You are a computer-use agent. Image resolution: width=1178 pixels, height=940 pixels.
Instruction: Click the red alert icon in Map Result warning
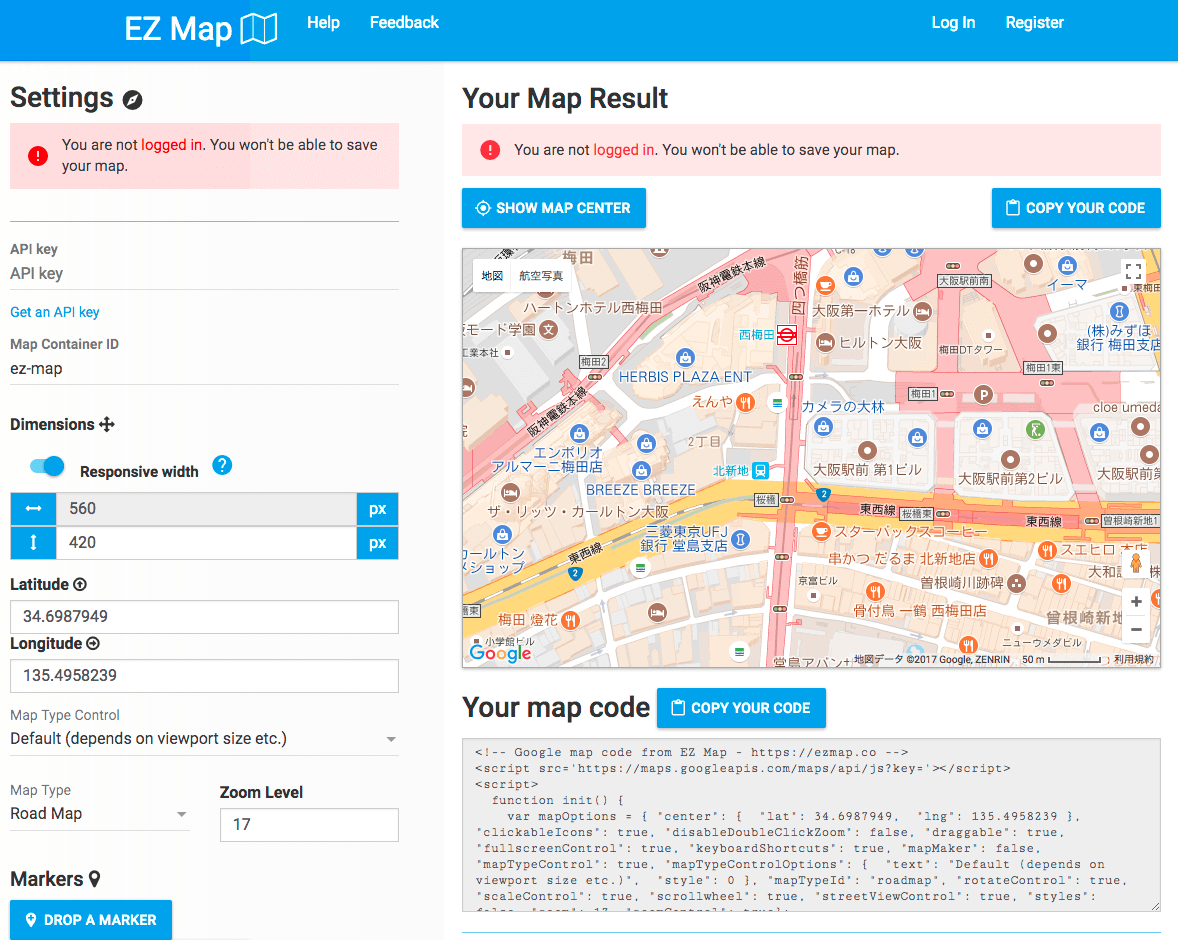click(x=490, y=150)
